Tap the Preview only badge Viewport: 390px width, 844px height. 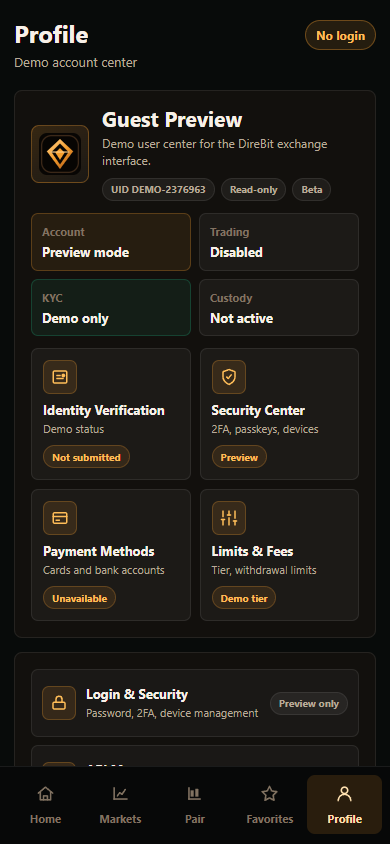309,704
